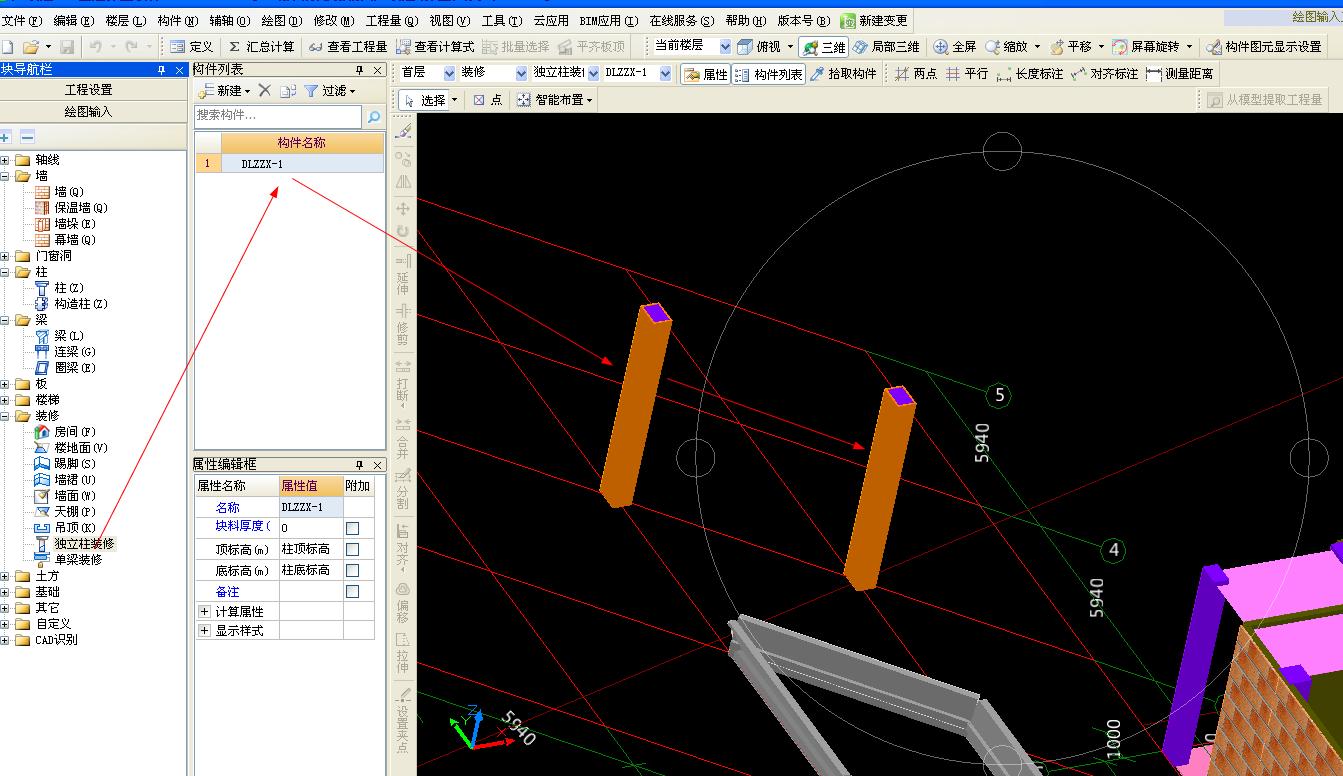This screenshot has height=776, width=1343.
Task: Expand the 计算属性 property group
Action: 204,611
